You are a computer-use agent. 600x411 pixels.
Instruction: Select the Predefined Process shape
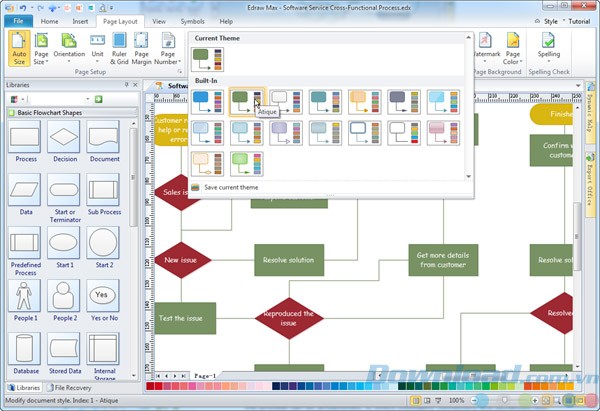(25, 247)
